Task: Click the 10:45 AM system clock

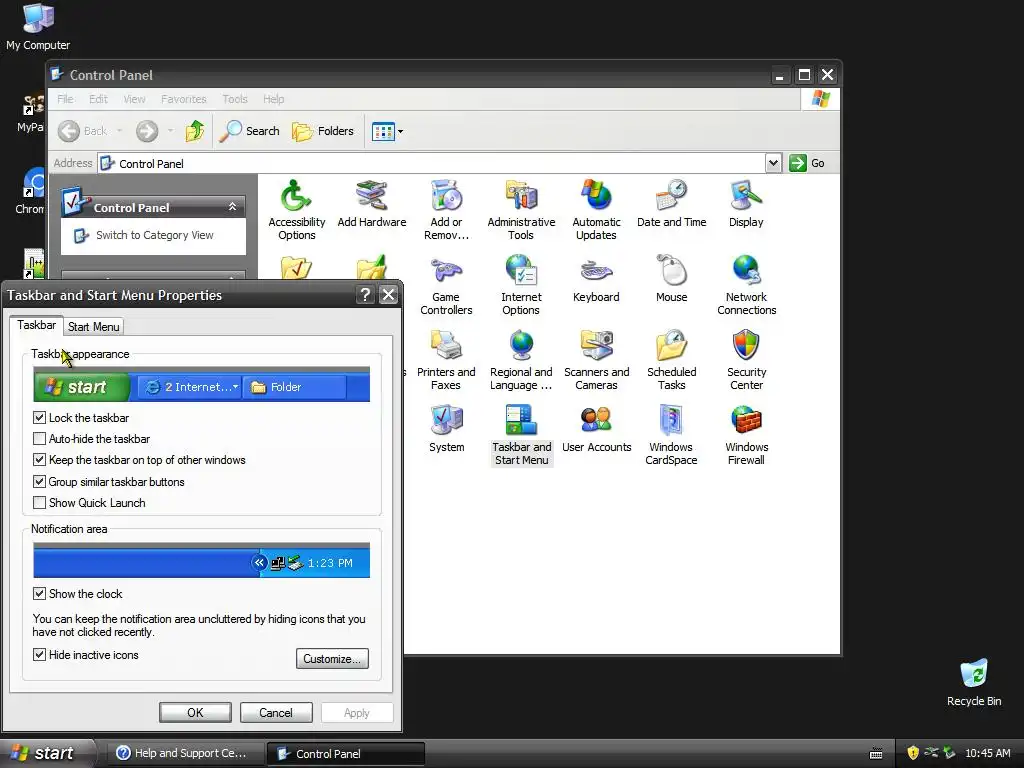Action: click(987, 754)
